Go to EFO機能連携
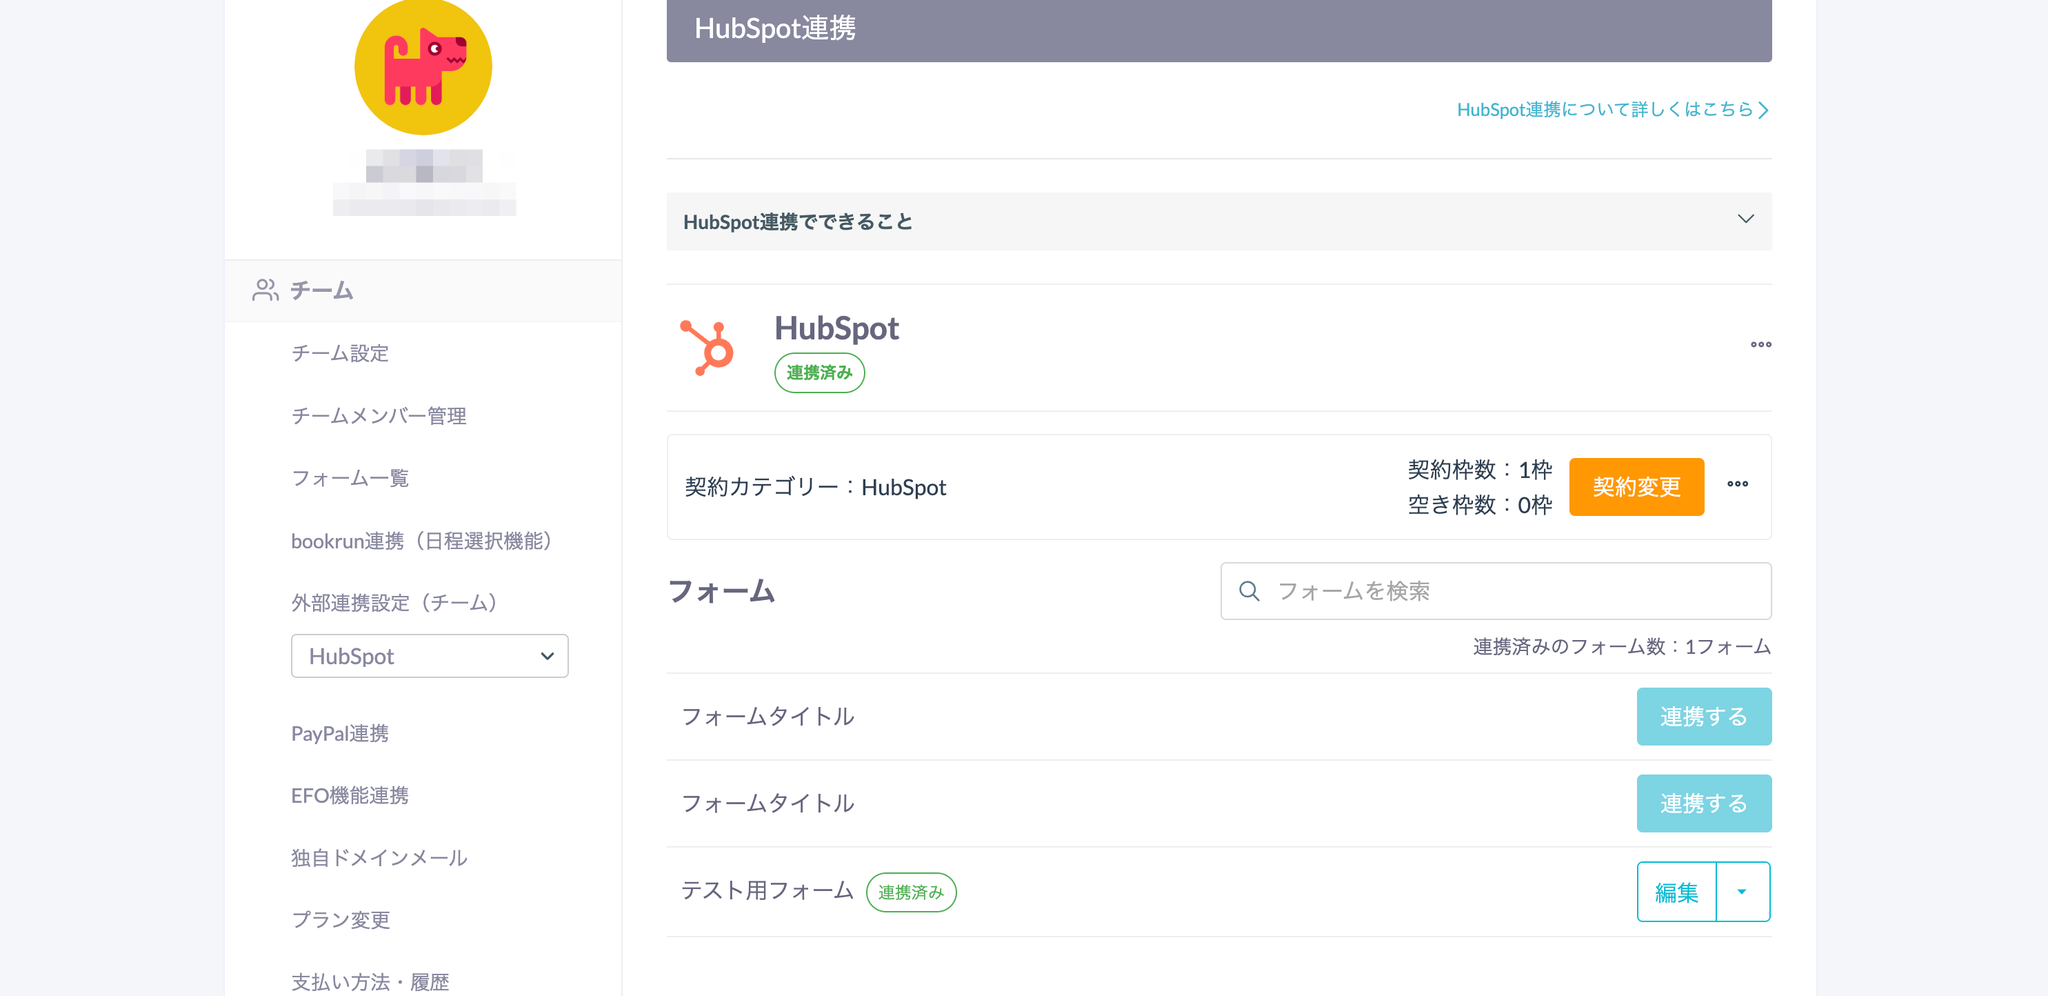The image size is (2048, 996). click(x=350, y=795)
